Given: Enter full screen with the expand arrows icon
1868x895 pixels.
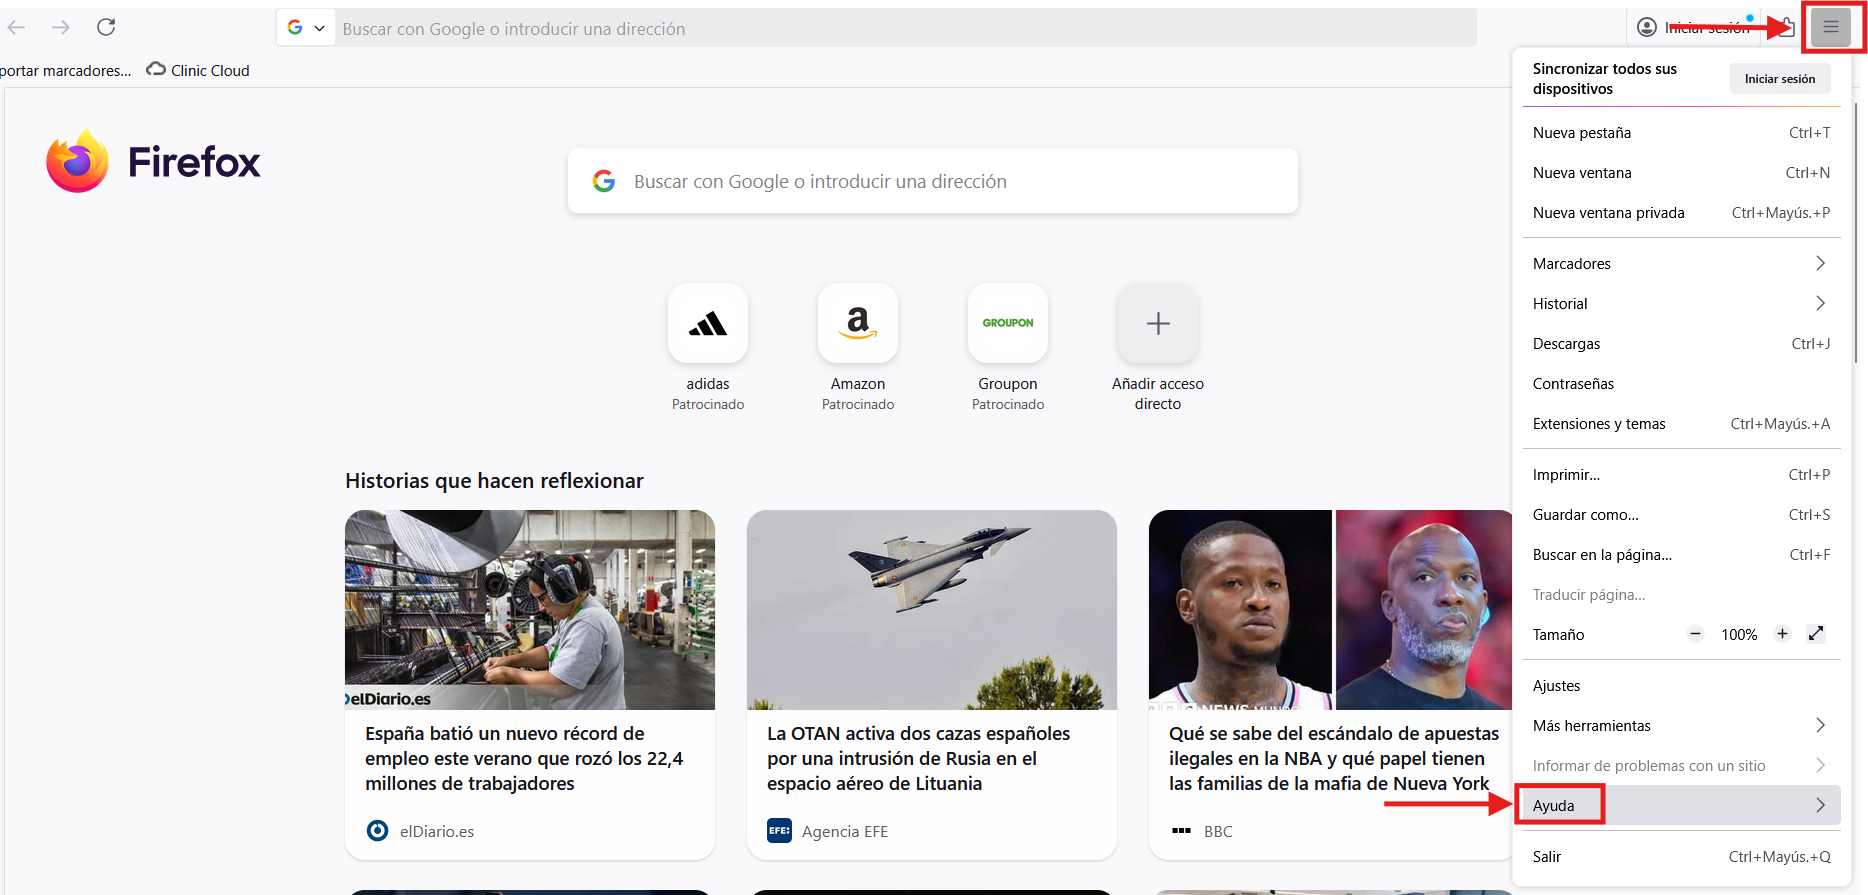Looking at the screenshot, I should pos(1816,634).
